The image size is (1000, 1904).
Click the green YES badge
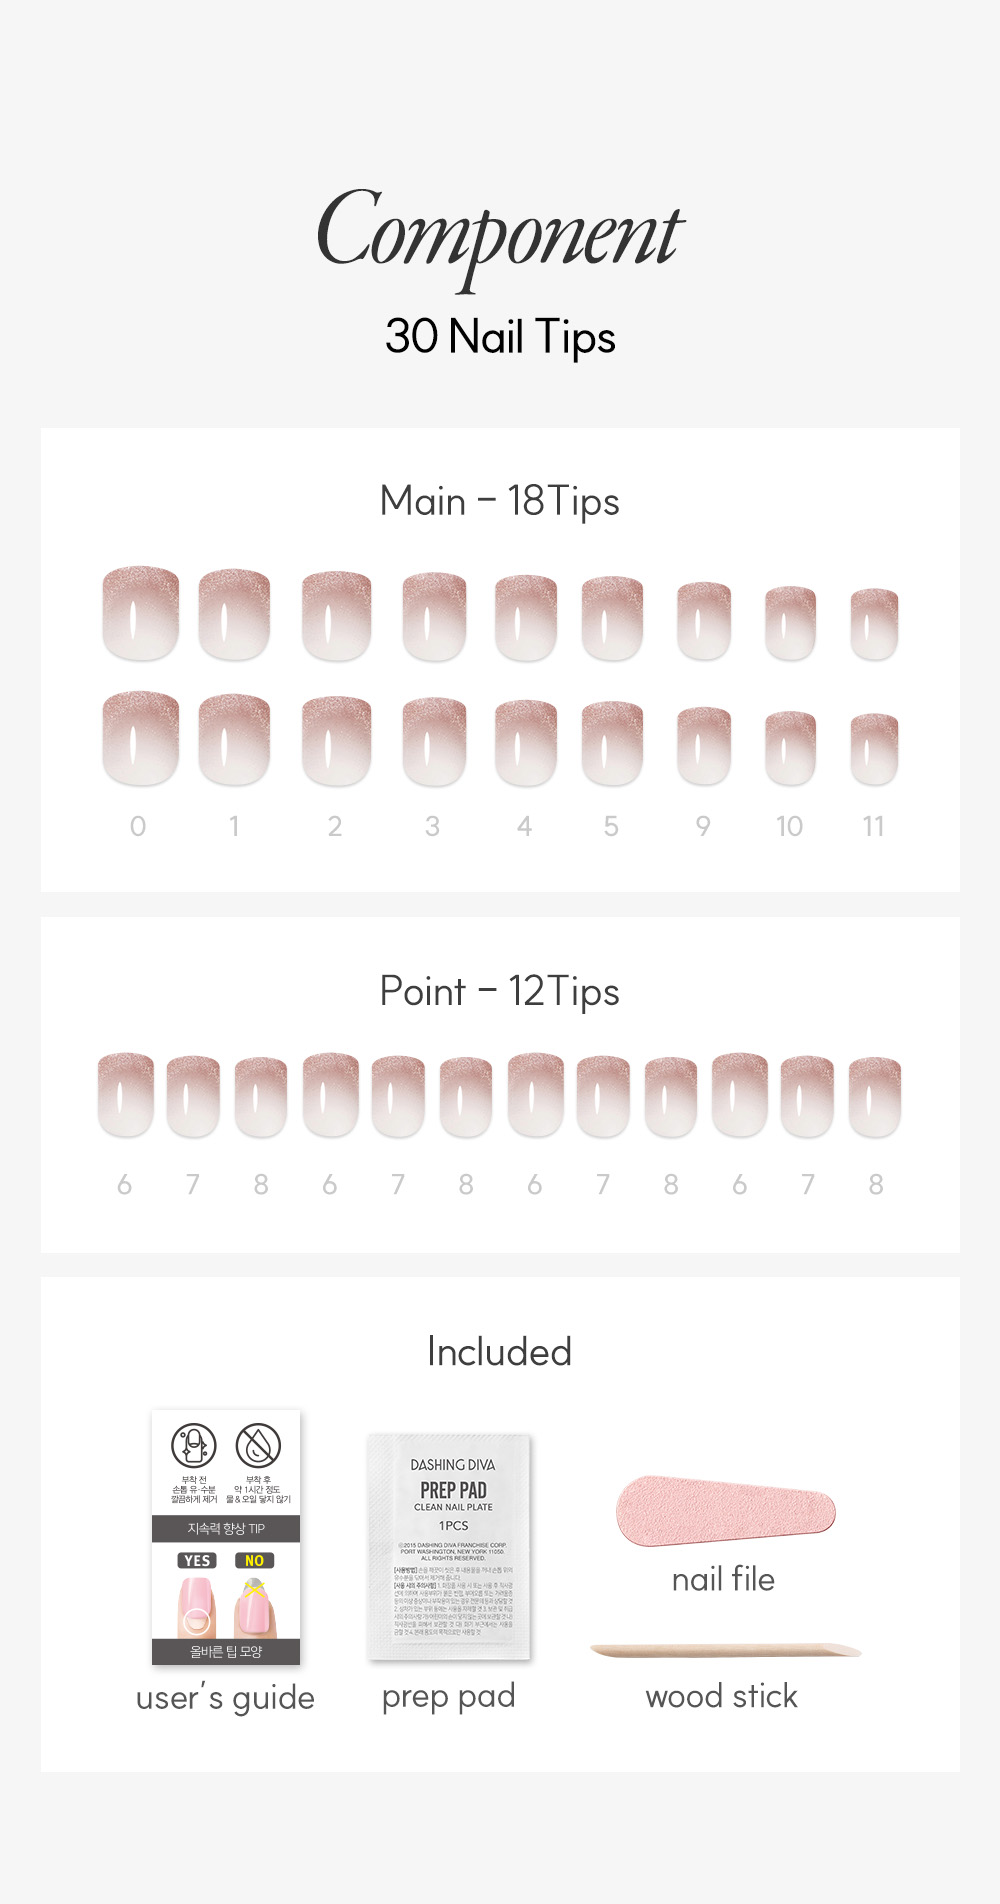click(x=197, y=1560)
